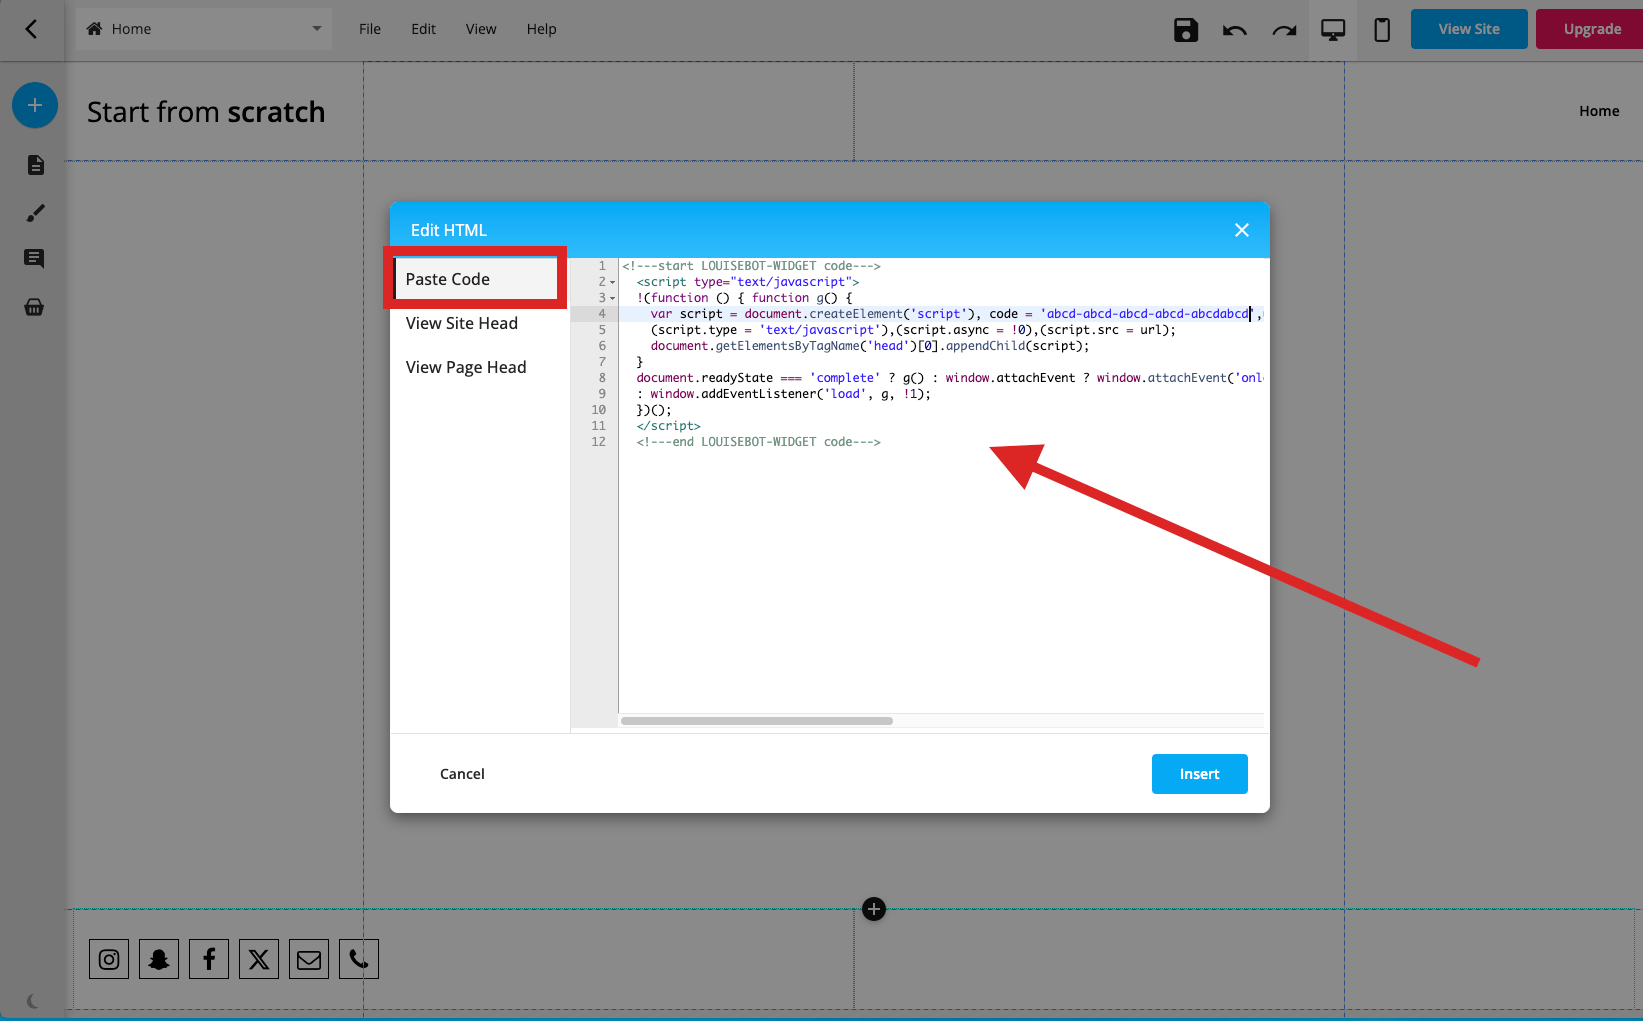Click the '</script>' closing tag line

click(x=668, y=426)
